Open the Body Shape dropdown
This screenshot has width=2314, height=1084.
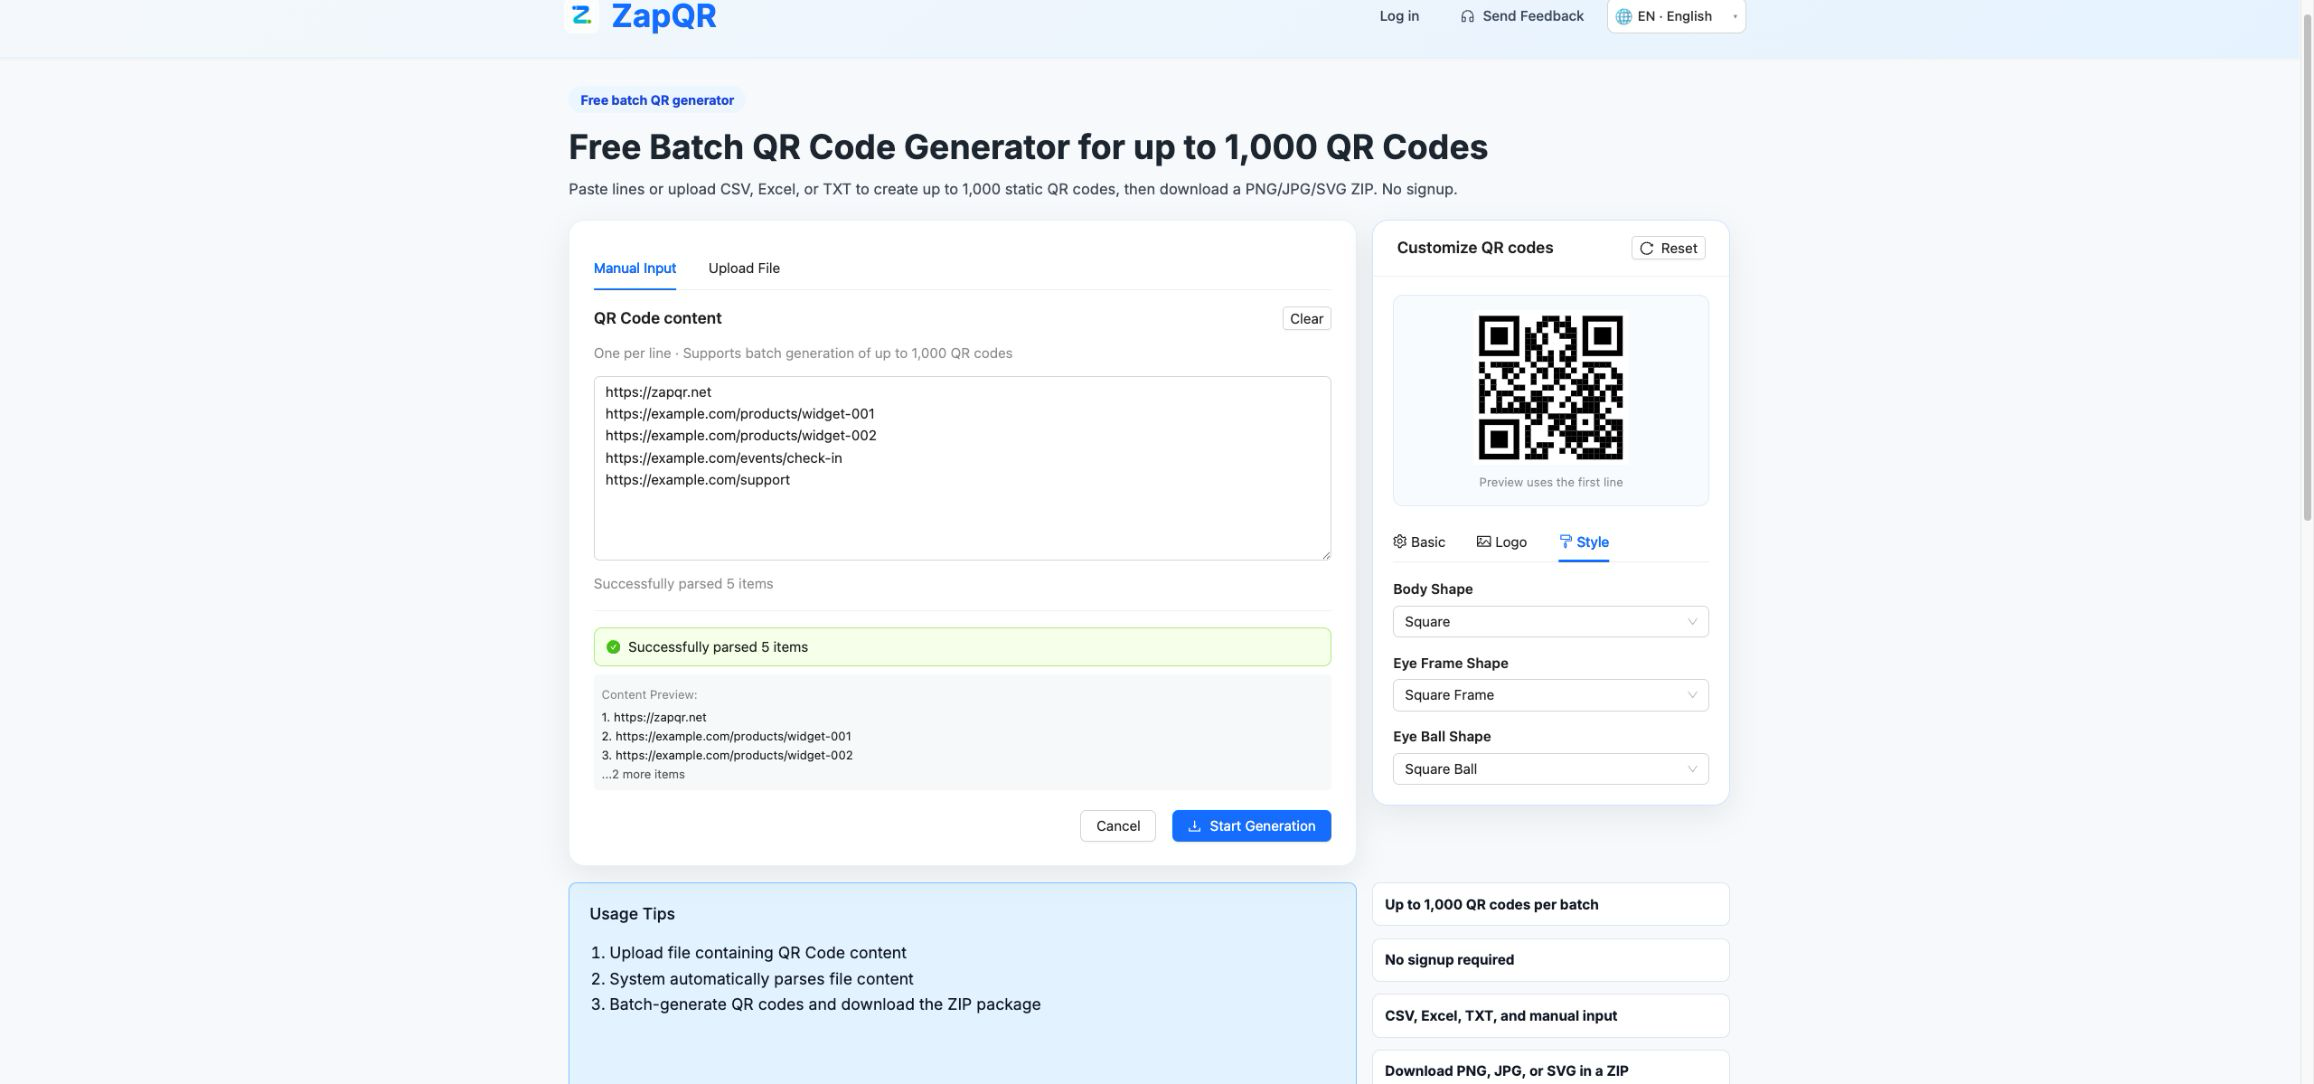pyautogui.click(x=1550, y=622)
